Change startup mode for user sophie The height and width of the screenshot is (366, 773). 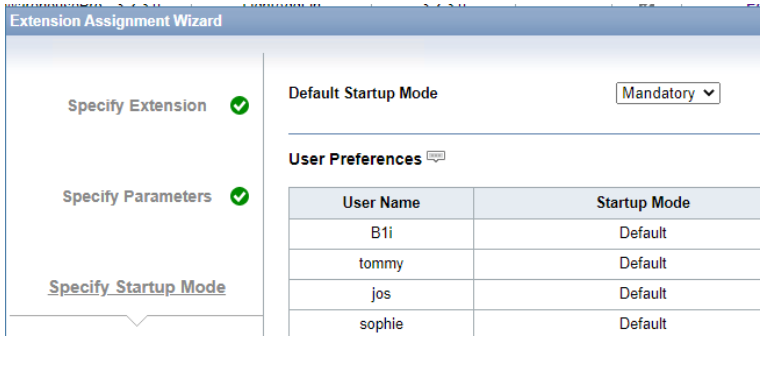point(643,324)
